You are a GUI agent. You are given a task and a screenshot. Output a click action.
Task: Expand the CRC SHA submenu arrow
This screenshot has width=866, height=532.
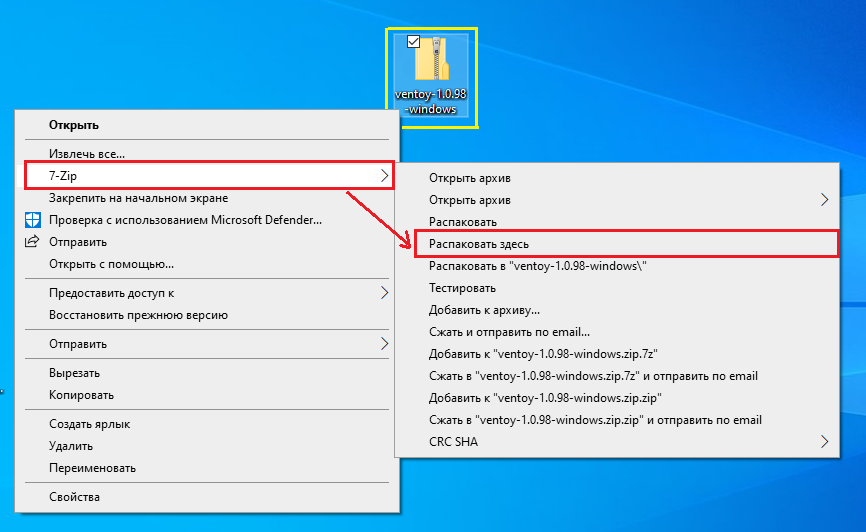coord(825,441)
